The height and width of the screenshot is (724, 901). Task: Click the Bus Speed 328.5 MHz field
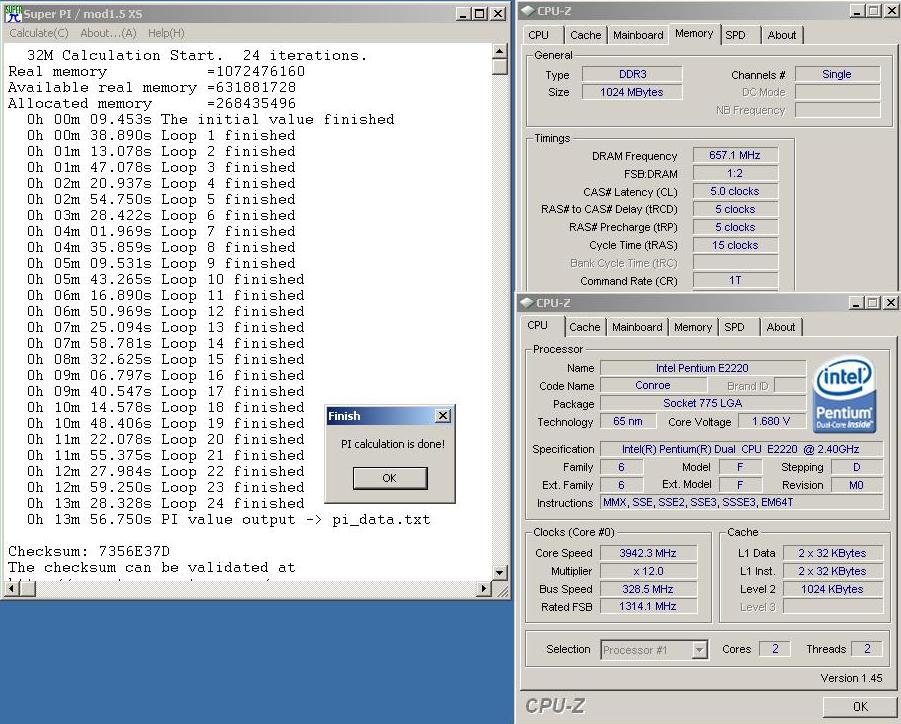point(648,589)
